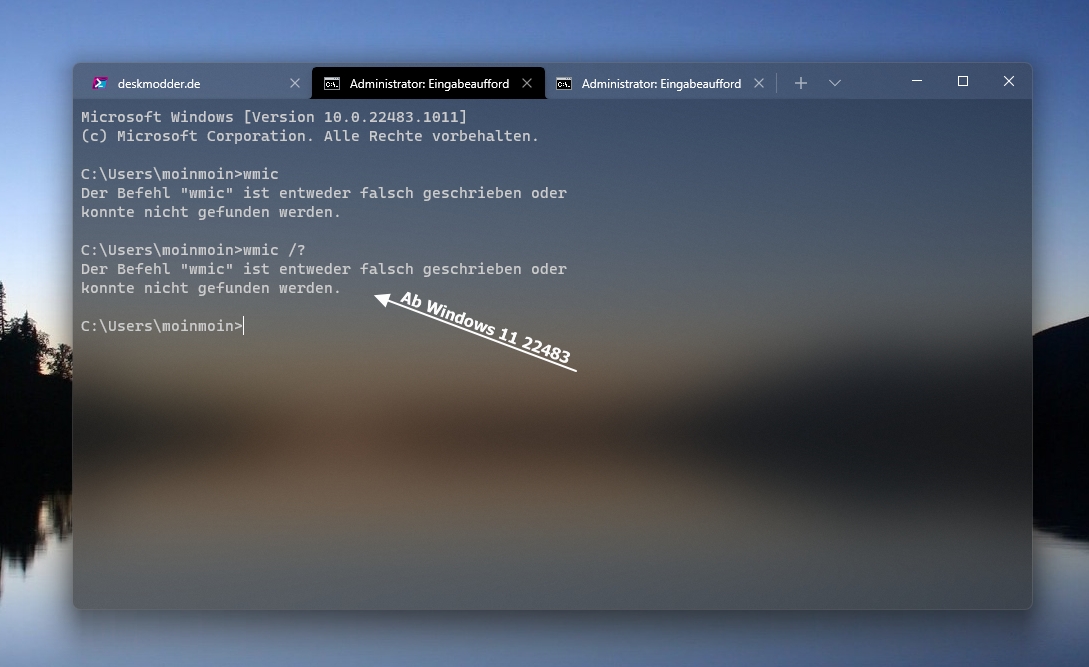The height and width of the screenshot is (667, 1089).
Task: Close the deskmodder.de tab
Action: click(x=295, y=83)
